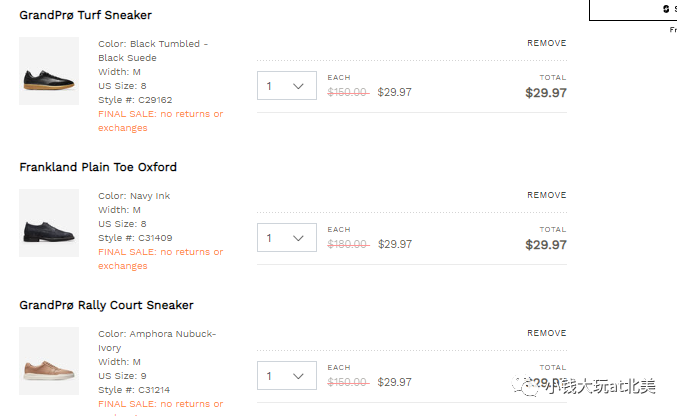Open the GrandPrø Turf Sneaker title link
The width and height of the screenshot is (677, 416).
[x=86, y=16]
